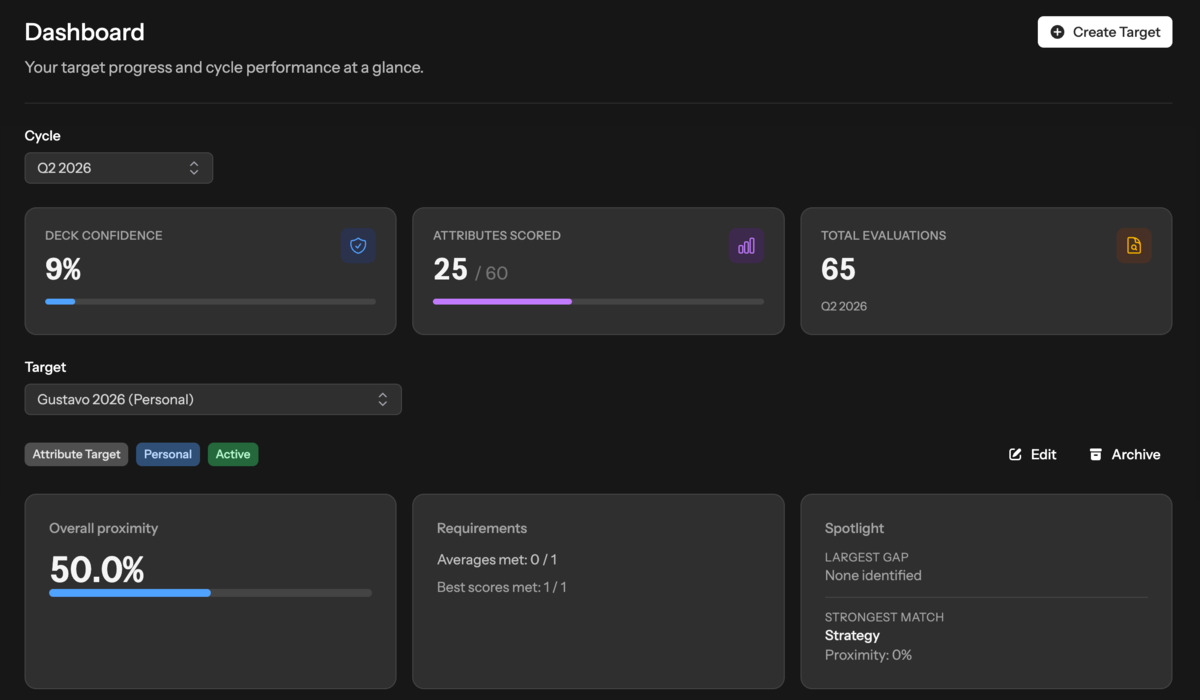This screenshot has height=700, width=1200.
Task: Click the Deck Confidence progress bar
Action: tap(210, 301)
